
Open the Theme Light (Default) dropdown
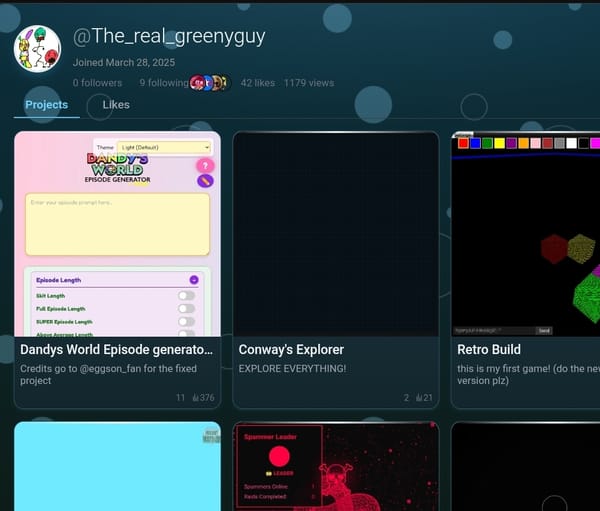(x=164, y=147)
